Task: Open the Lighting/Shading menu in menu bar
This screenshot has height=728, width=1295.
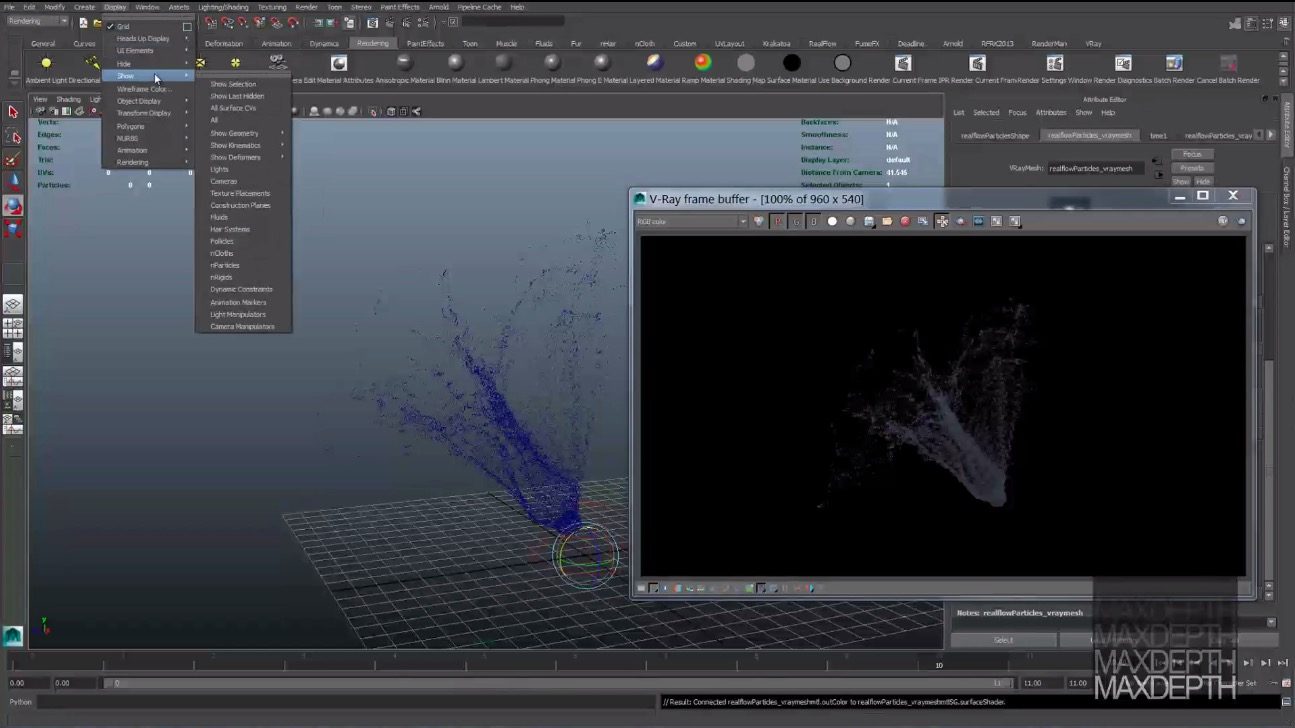Action: tap(222, 7)
